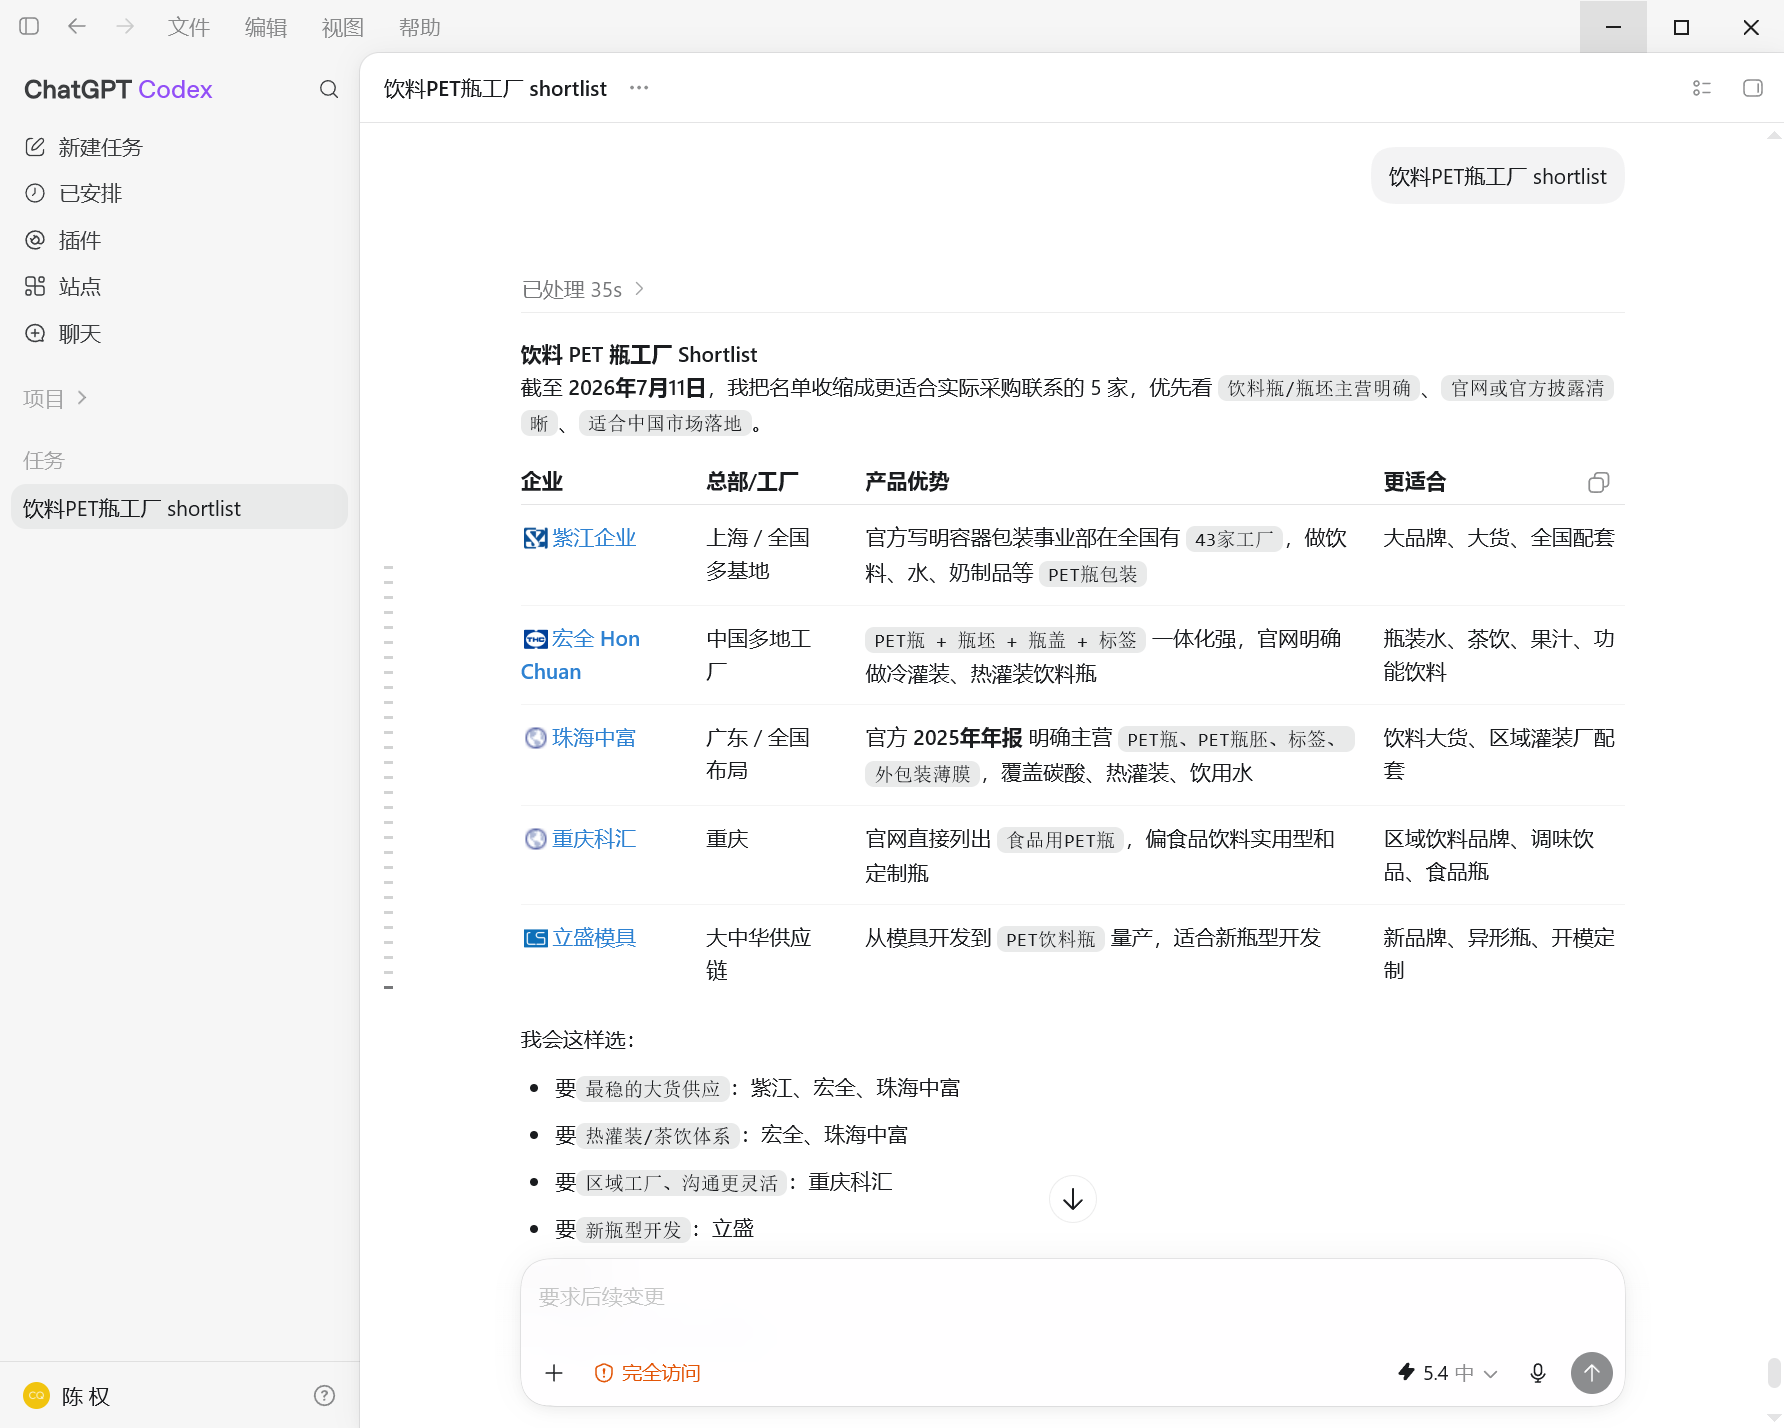The width and height of the screenshot is (1784, 1428).
Task: Start voice input with the microphone icon
Action: coord(1538,1373)
